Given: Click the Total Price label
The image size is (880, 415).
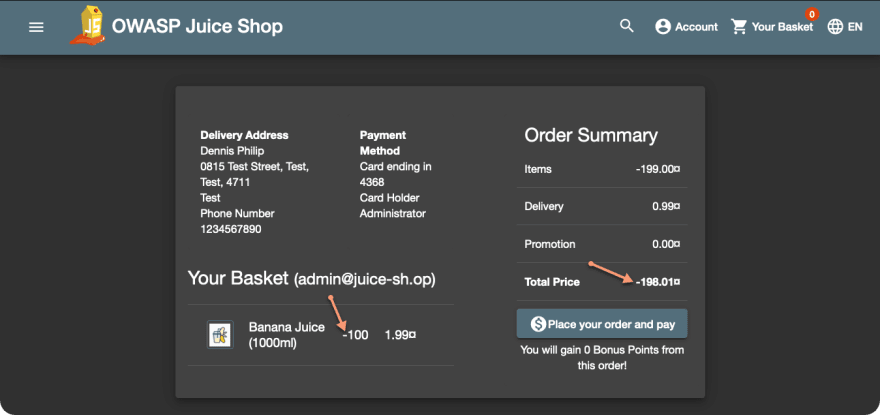Looking at the screenshot, I should click(552, 282).
